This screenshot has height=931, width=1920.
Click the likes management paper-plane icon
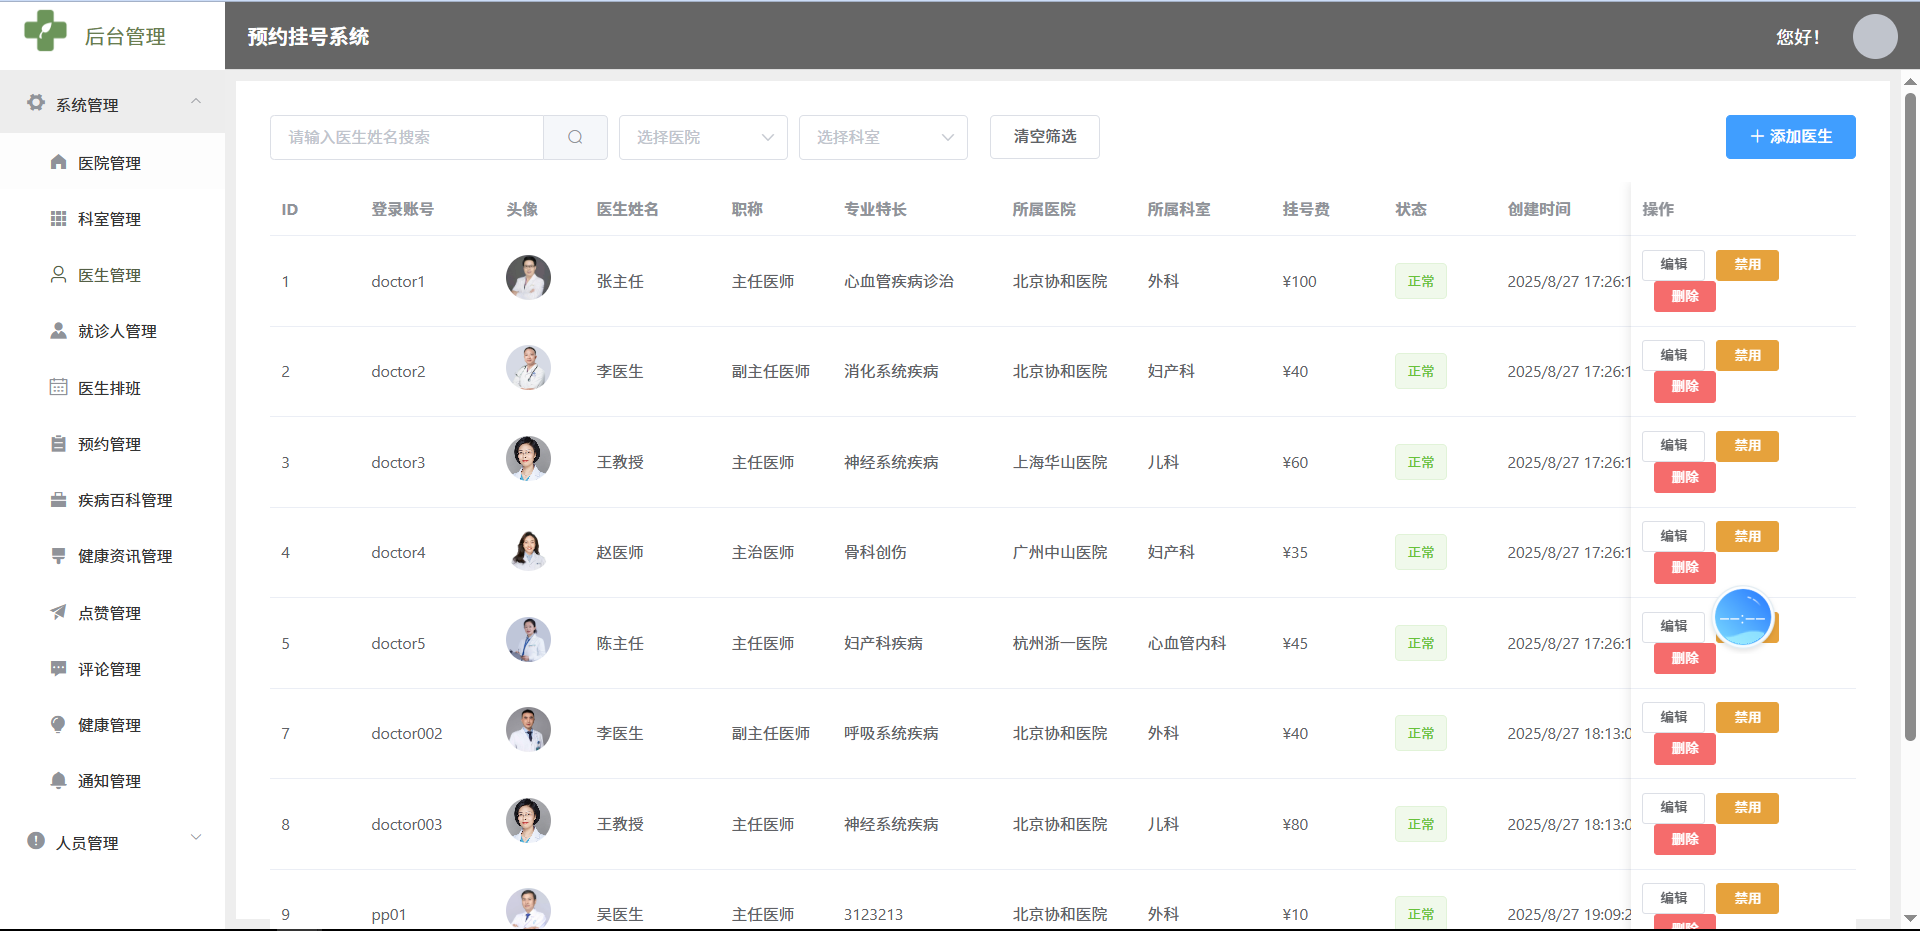click(x=58, y=612)
